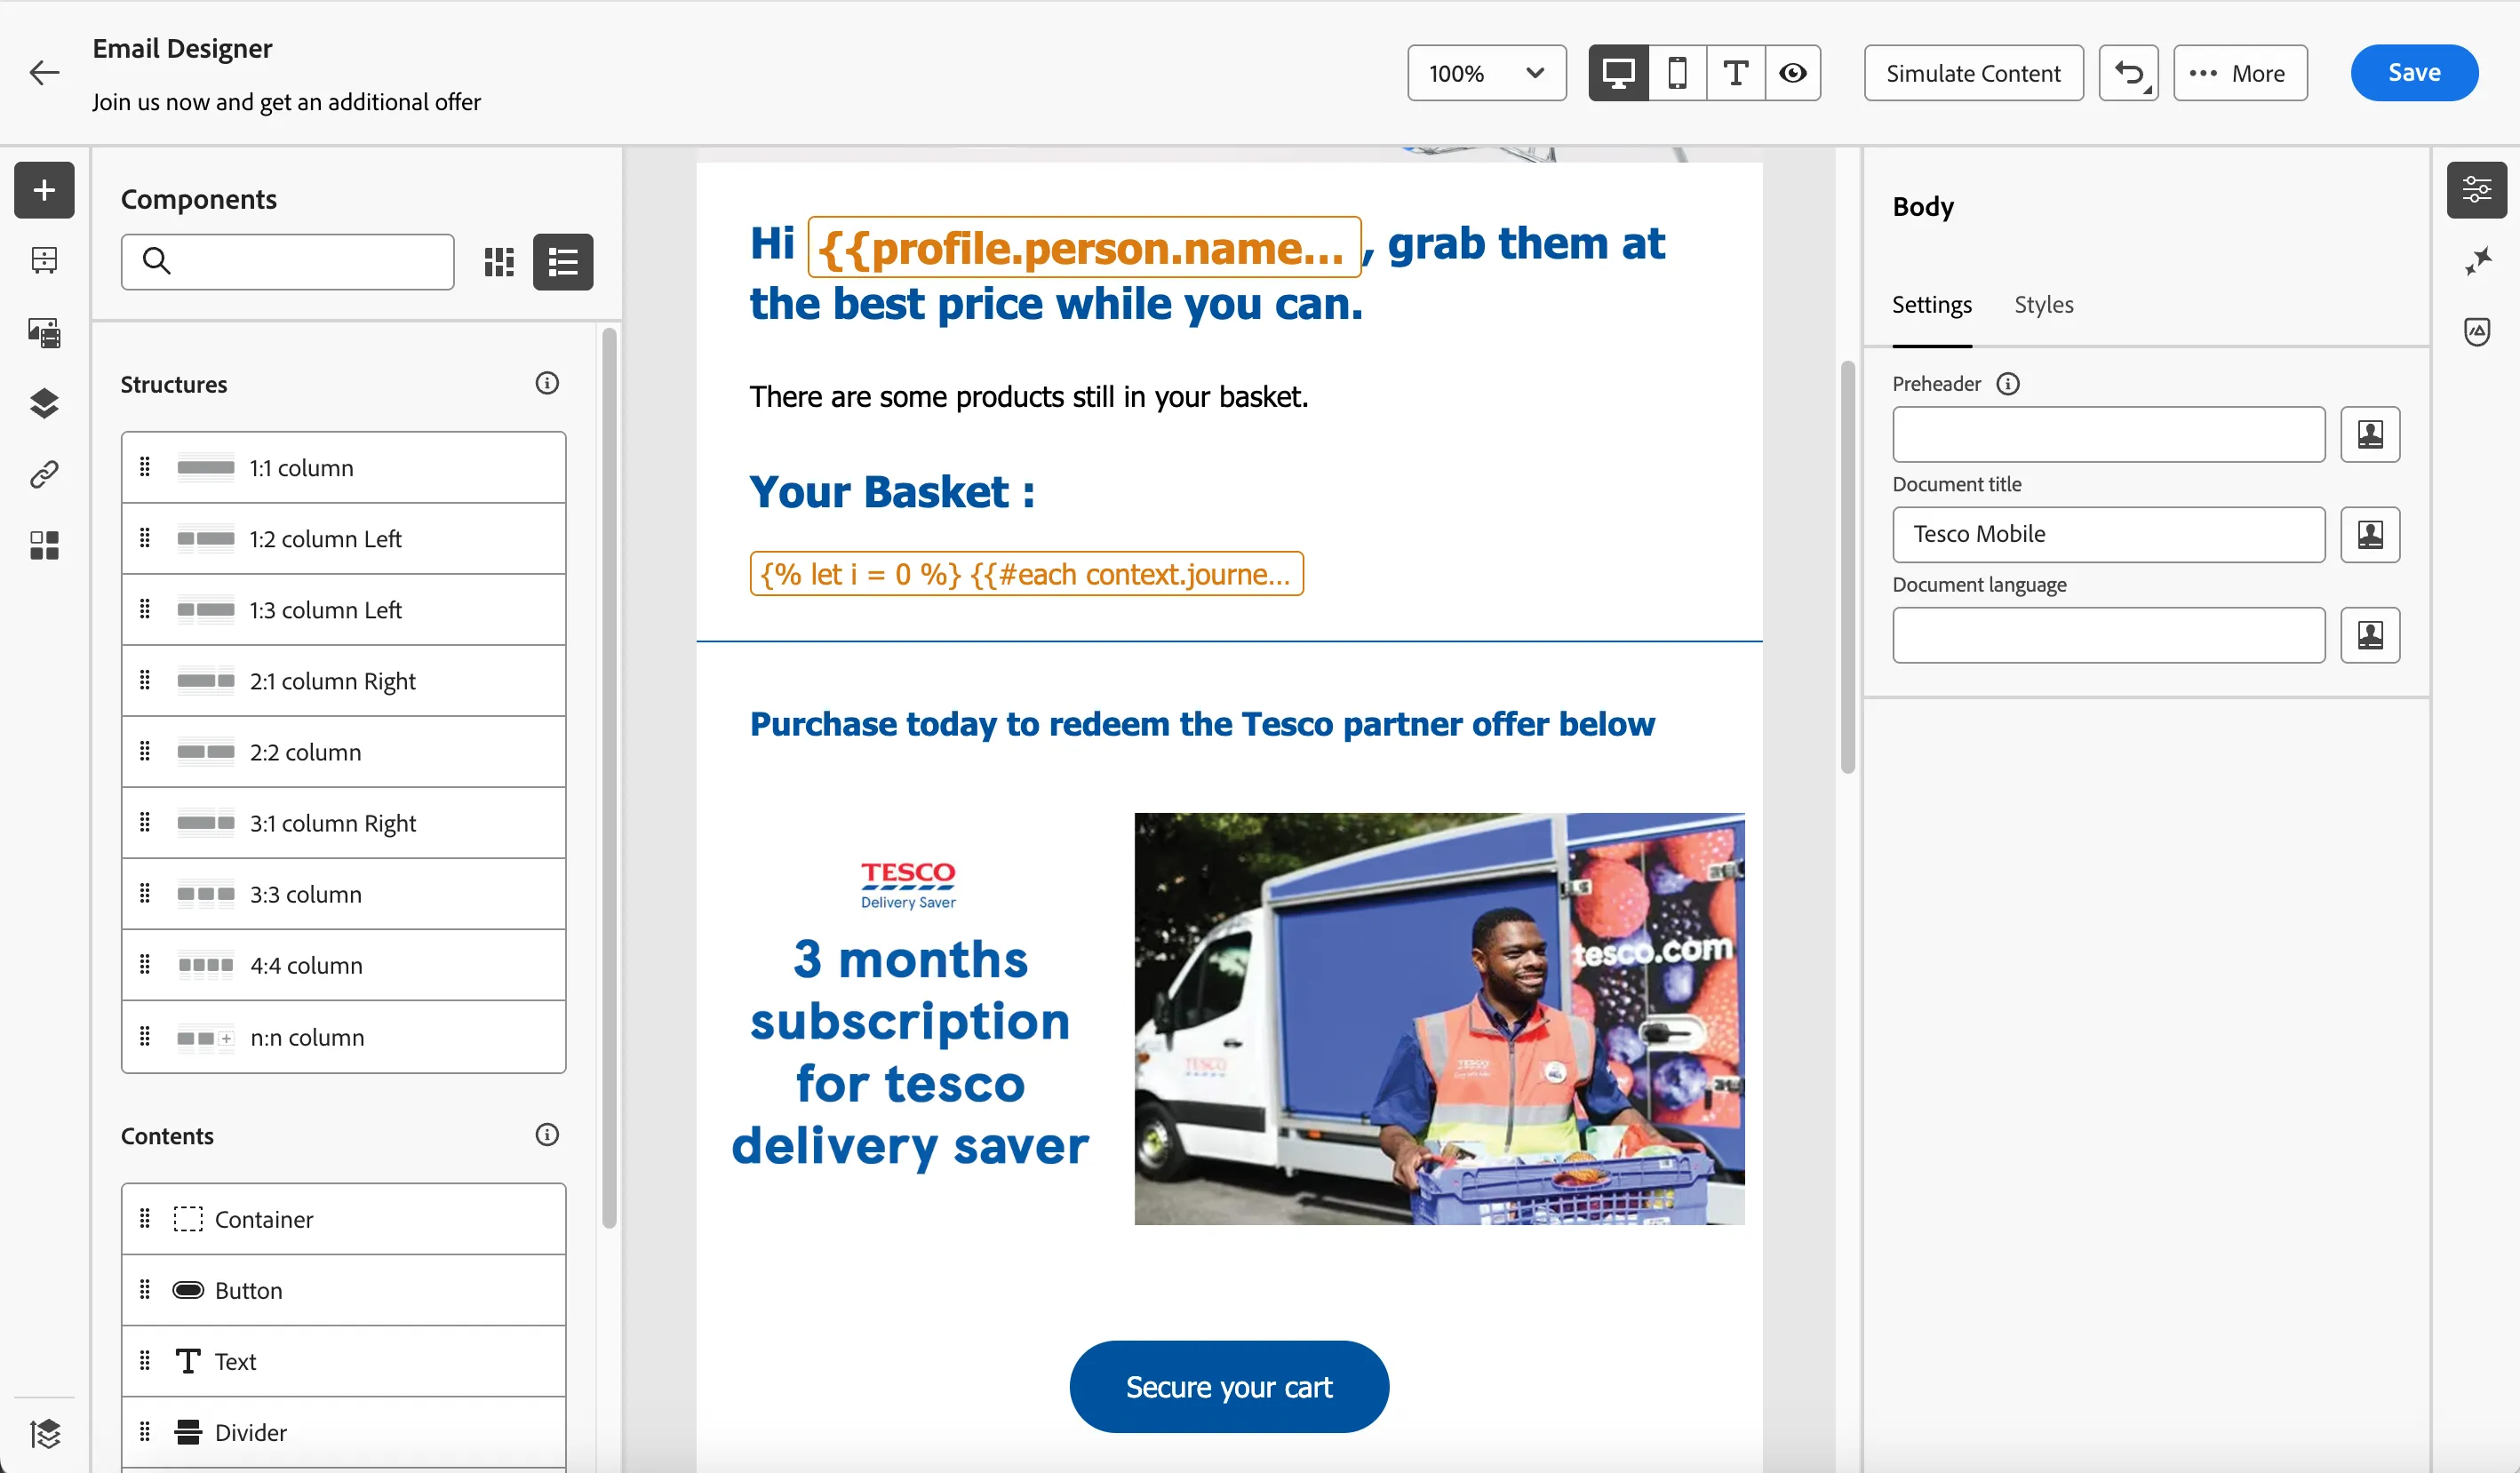The height and width of the screenshot is (1473, 2520).
Task: Open the undo history dropdown
Action: tap(2128, 73)
